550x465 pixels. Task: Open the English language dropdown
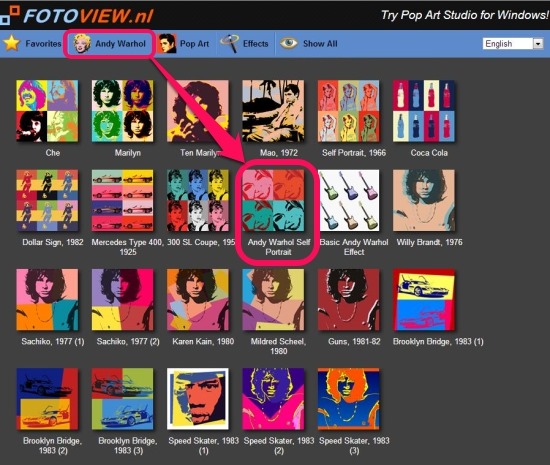pos(513,43)
